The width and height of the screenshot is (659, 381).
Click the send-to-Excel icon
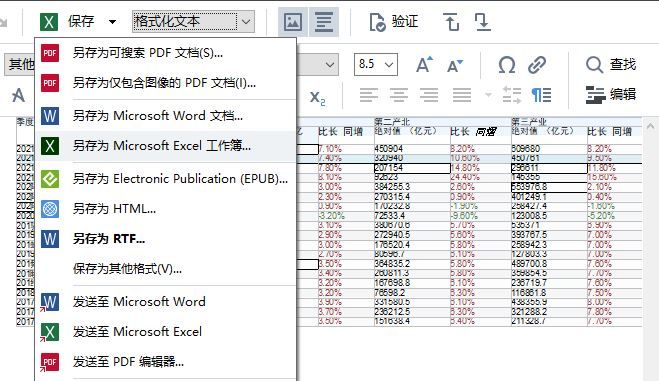tap(50, 332)
